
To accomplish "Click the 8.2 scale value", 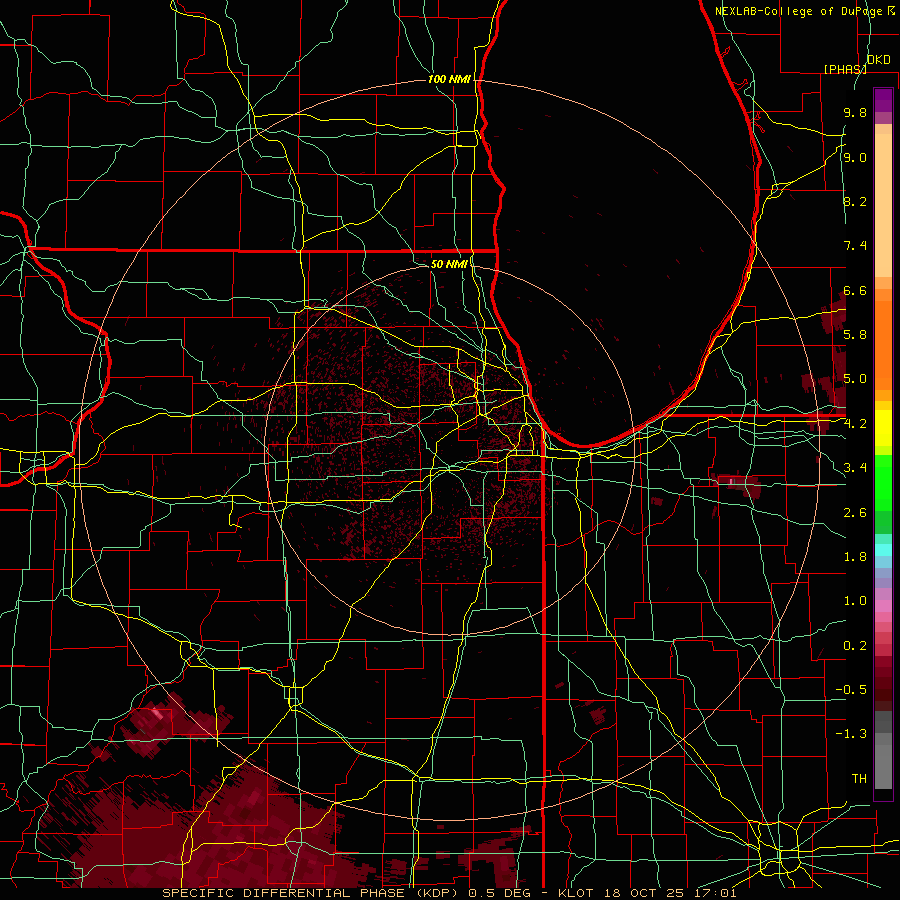I will pyautogui.click(x=855, y=201).
